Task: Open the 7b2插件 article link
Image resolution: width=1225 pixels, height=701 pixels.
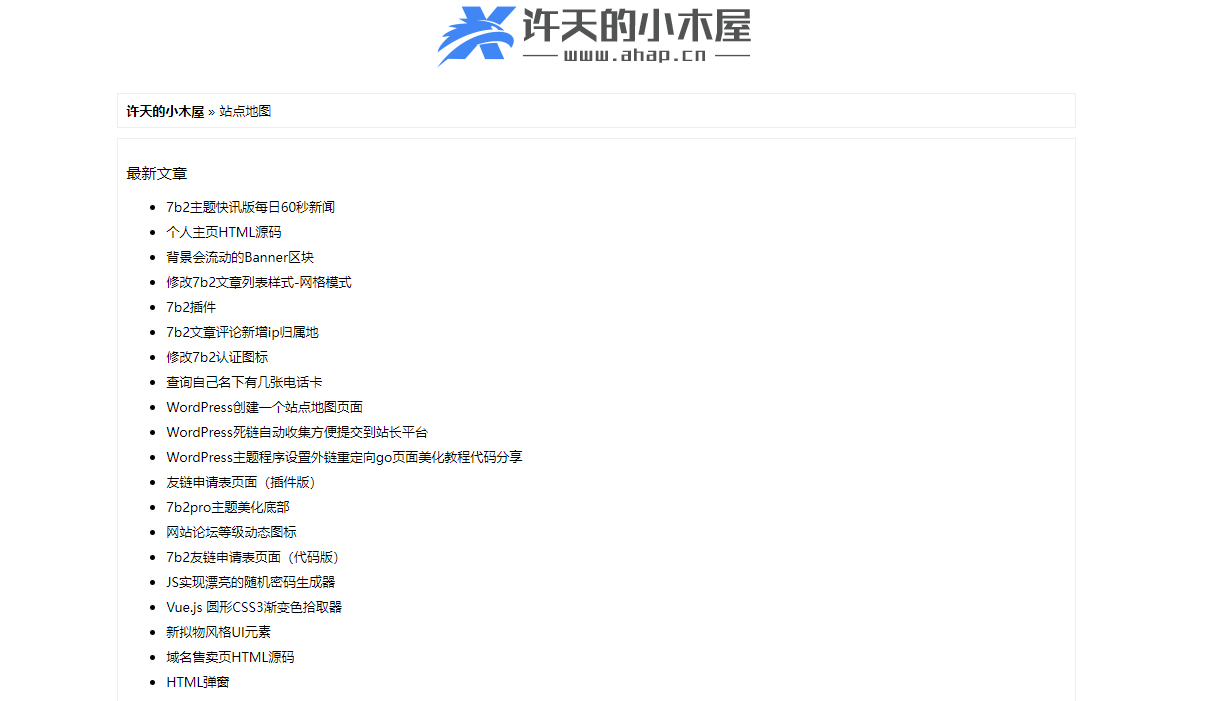Action: click(x=191, y=307)
